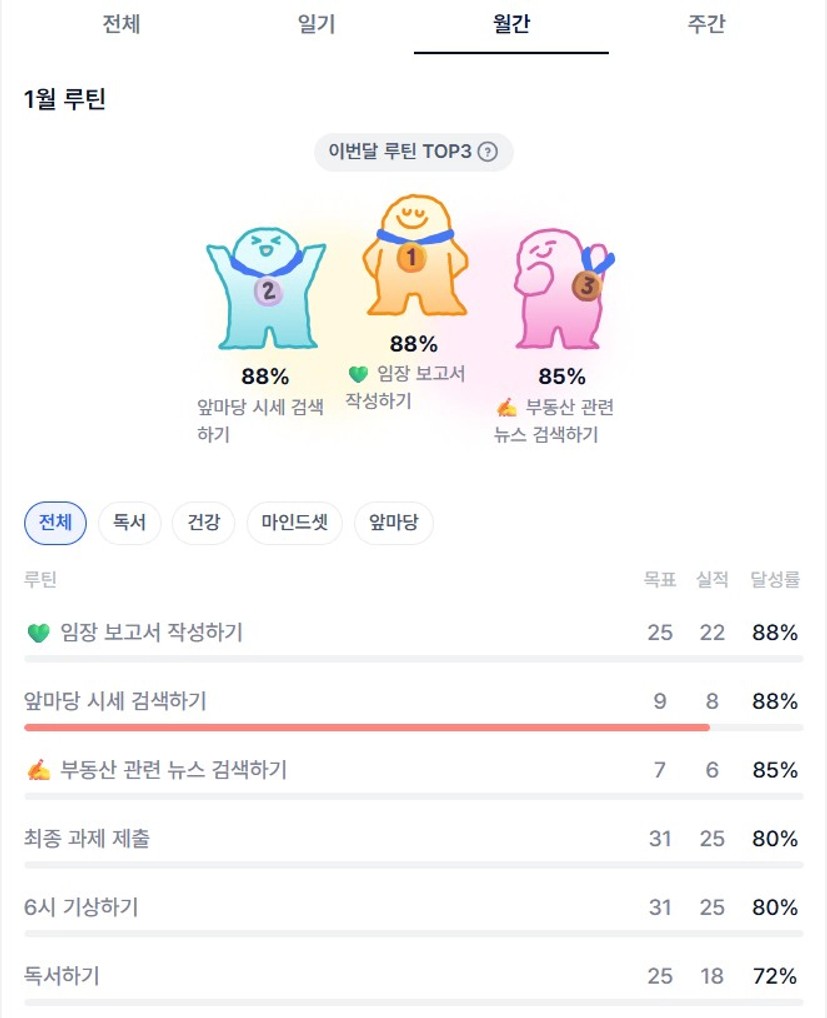Screen dimensions: 827x1018
Task: Filter routines by 건강 category
Action: click(203, 523)
